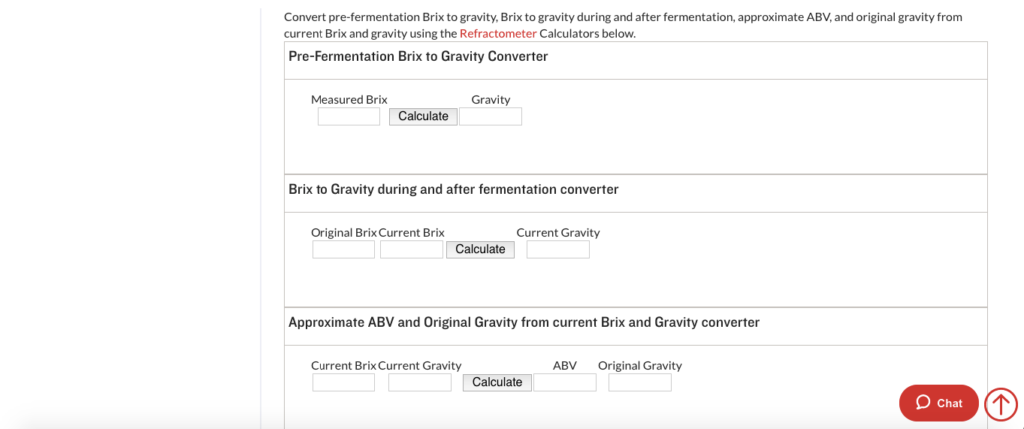Viewport: 1024px width, 429px height.
Task: Click Calculate beside Current Gravity output
Action: [480, 249]
